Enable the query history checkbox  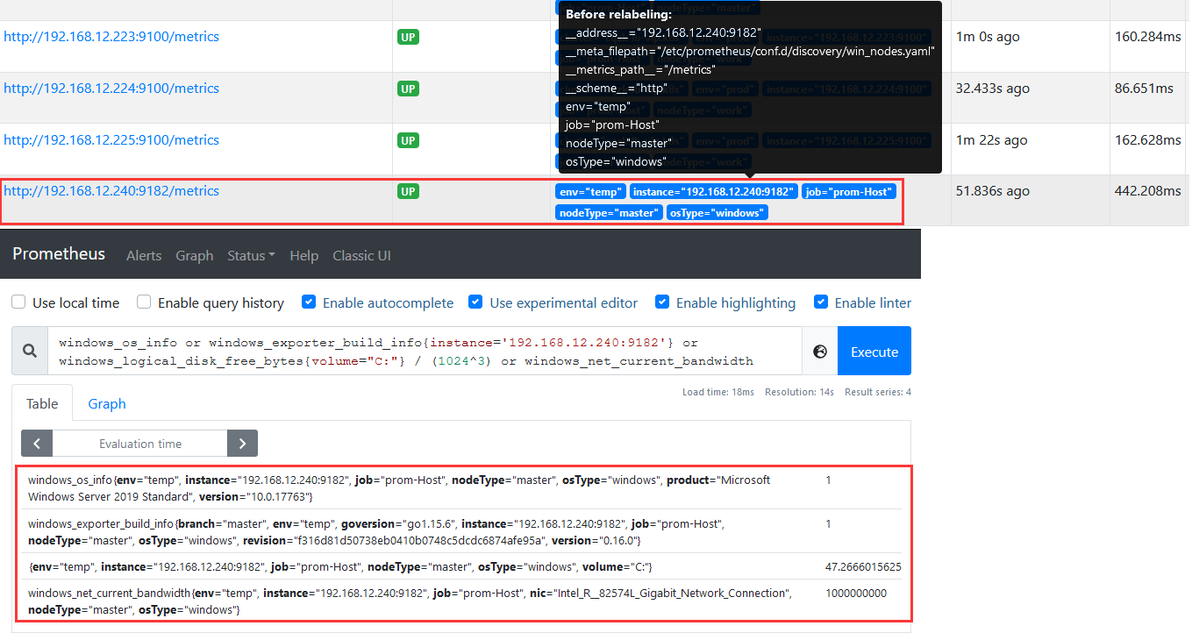pyautogui.click(x=144, y=302)
